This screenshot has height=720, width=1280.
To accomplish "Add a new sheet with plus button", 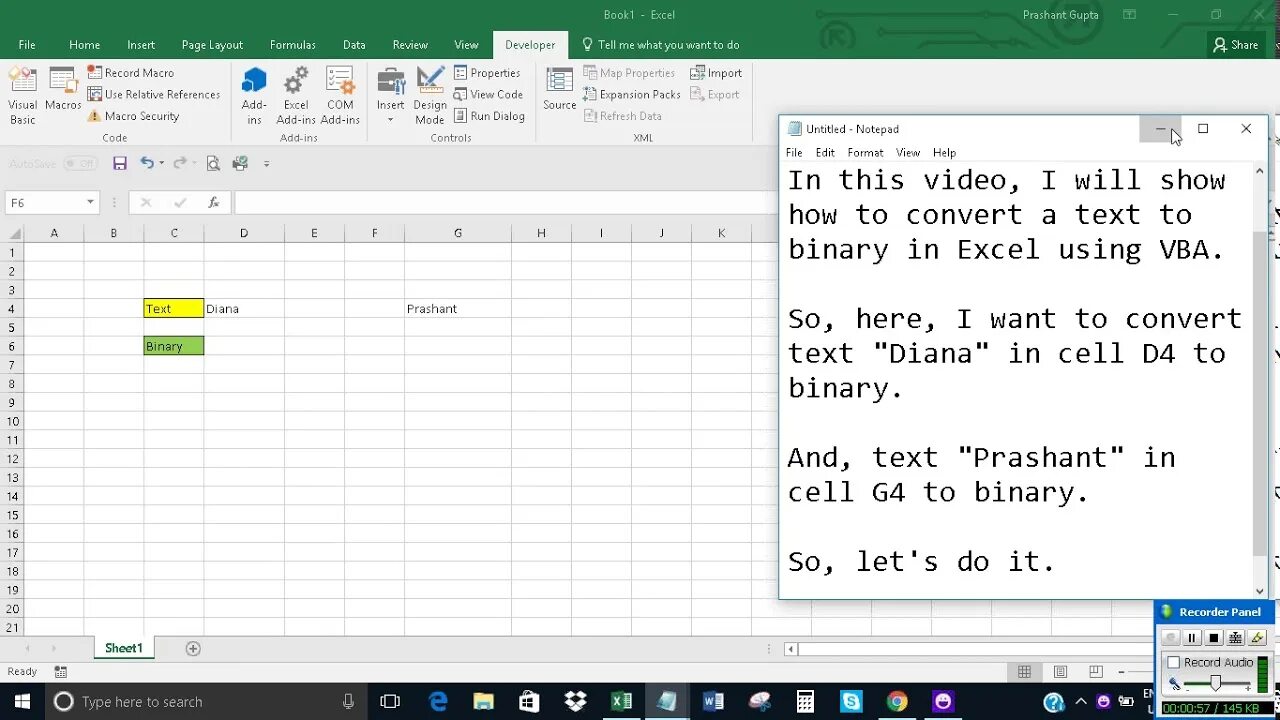I will 193,648.
